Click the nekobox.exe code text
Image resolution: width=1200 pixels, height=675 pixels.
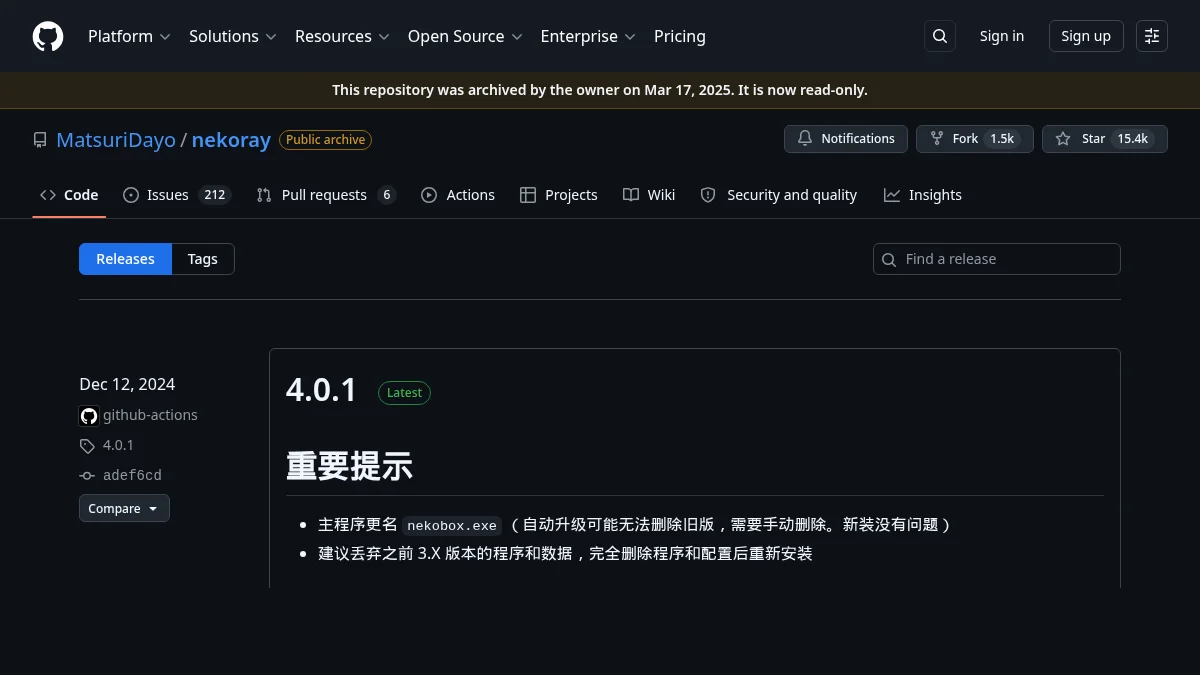452,525
